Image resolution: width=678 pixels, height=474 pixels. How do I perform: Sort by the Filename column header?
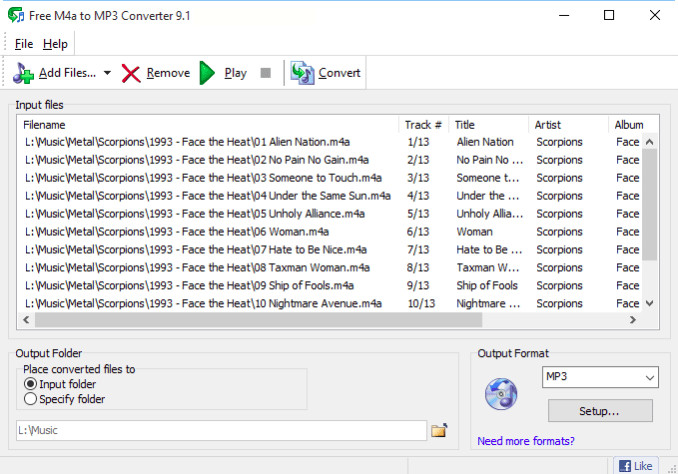pos(207,125)
